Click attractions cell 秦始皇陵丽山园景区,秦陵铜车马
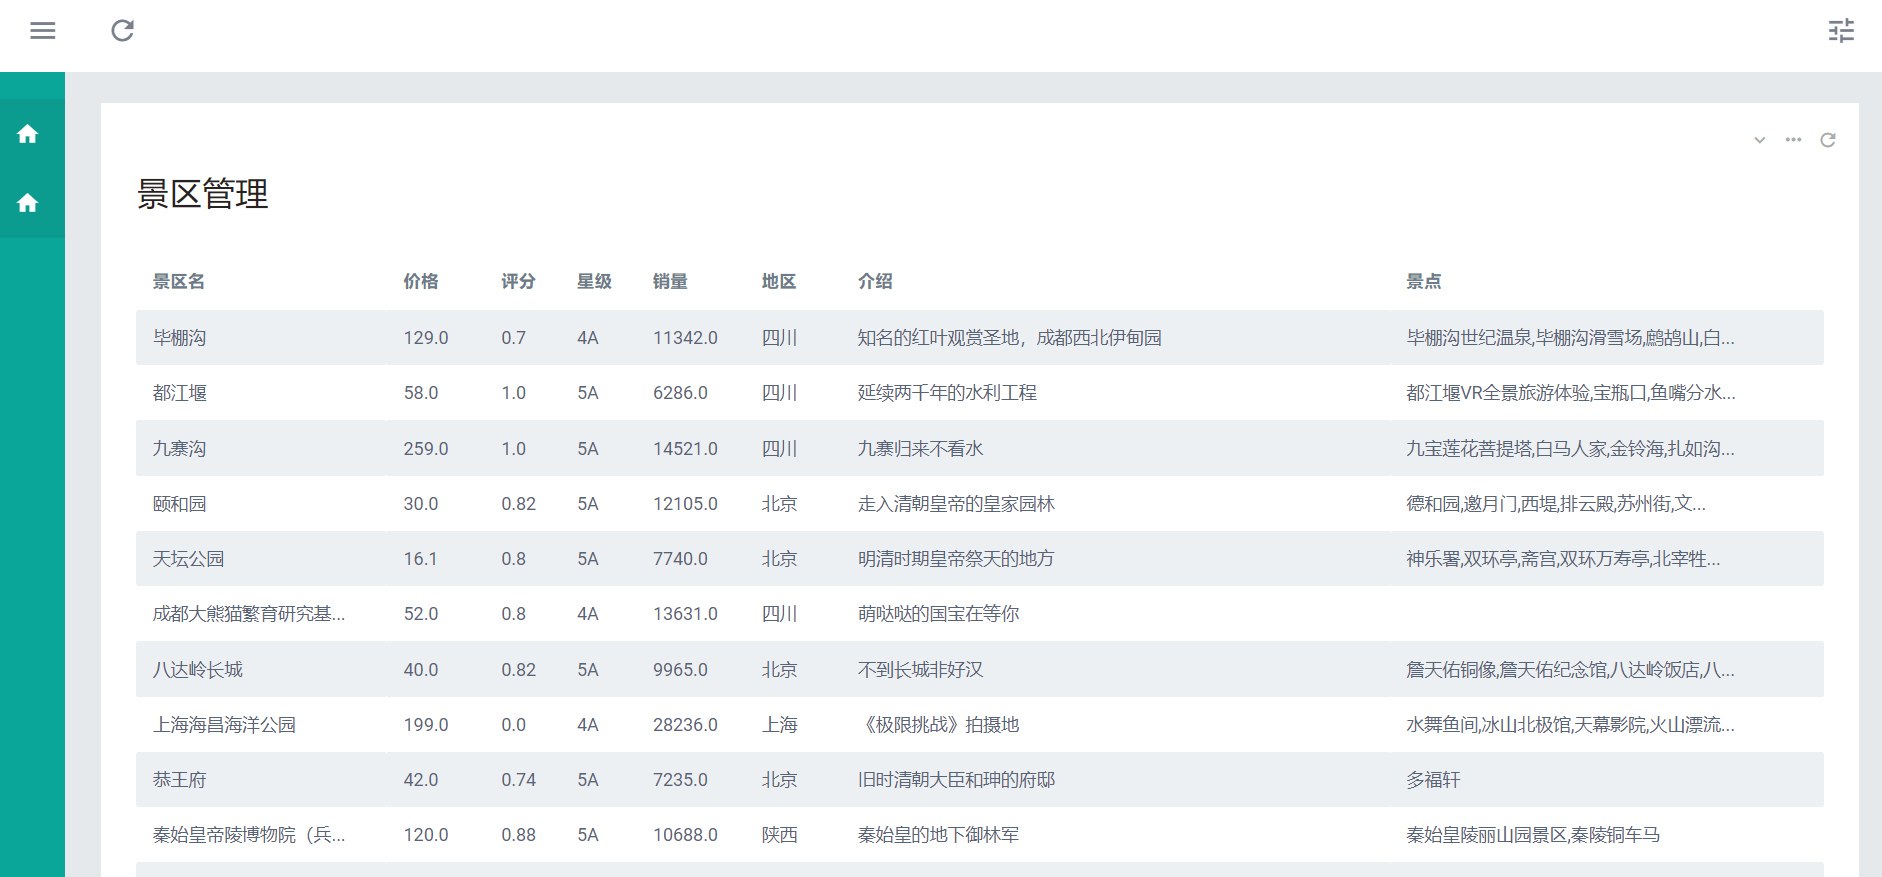 click(x=1533, y=835)
